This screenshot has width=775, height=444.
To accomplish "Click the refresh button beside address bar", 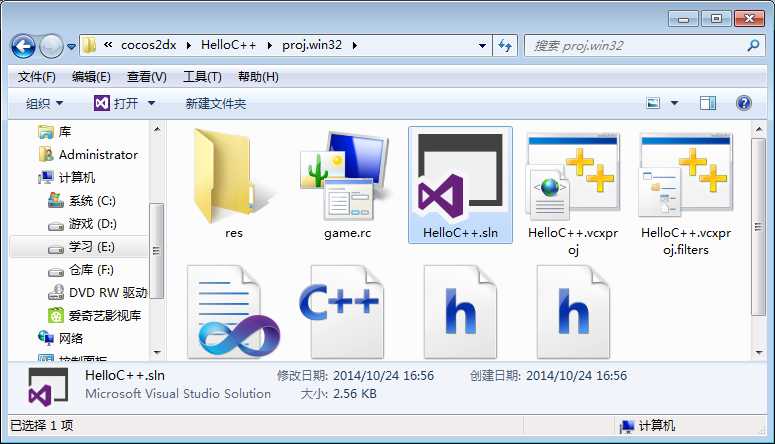I will pyautogui.click(x=505, y=45).
